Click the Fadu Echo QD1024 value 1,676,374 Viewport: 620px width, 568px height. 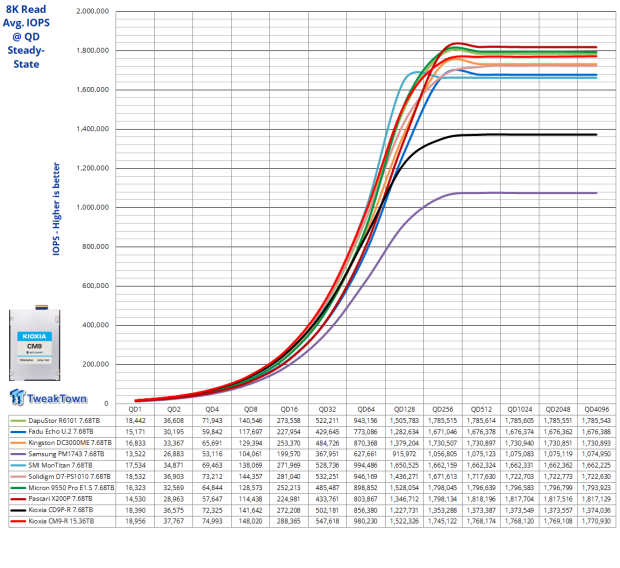pyautogui.click(x=520, y=432)
